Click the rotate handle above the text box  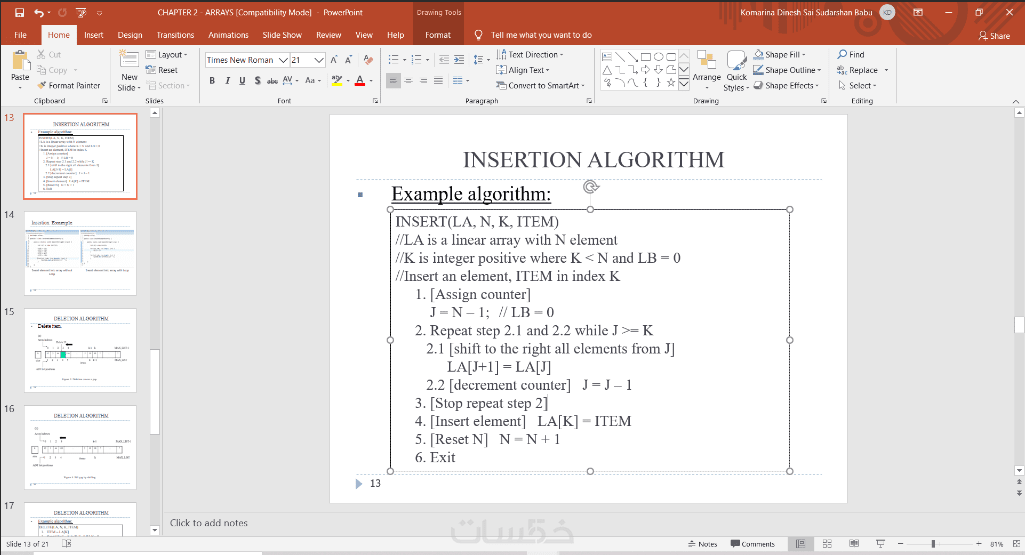590,187
